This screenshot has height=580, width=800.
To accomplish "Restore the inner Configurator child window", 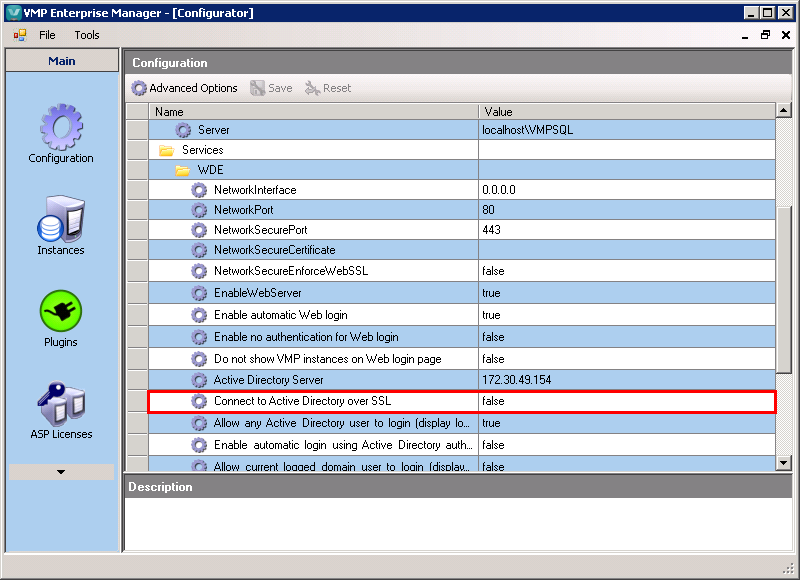I will tap(765, 35).
